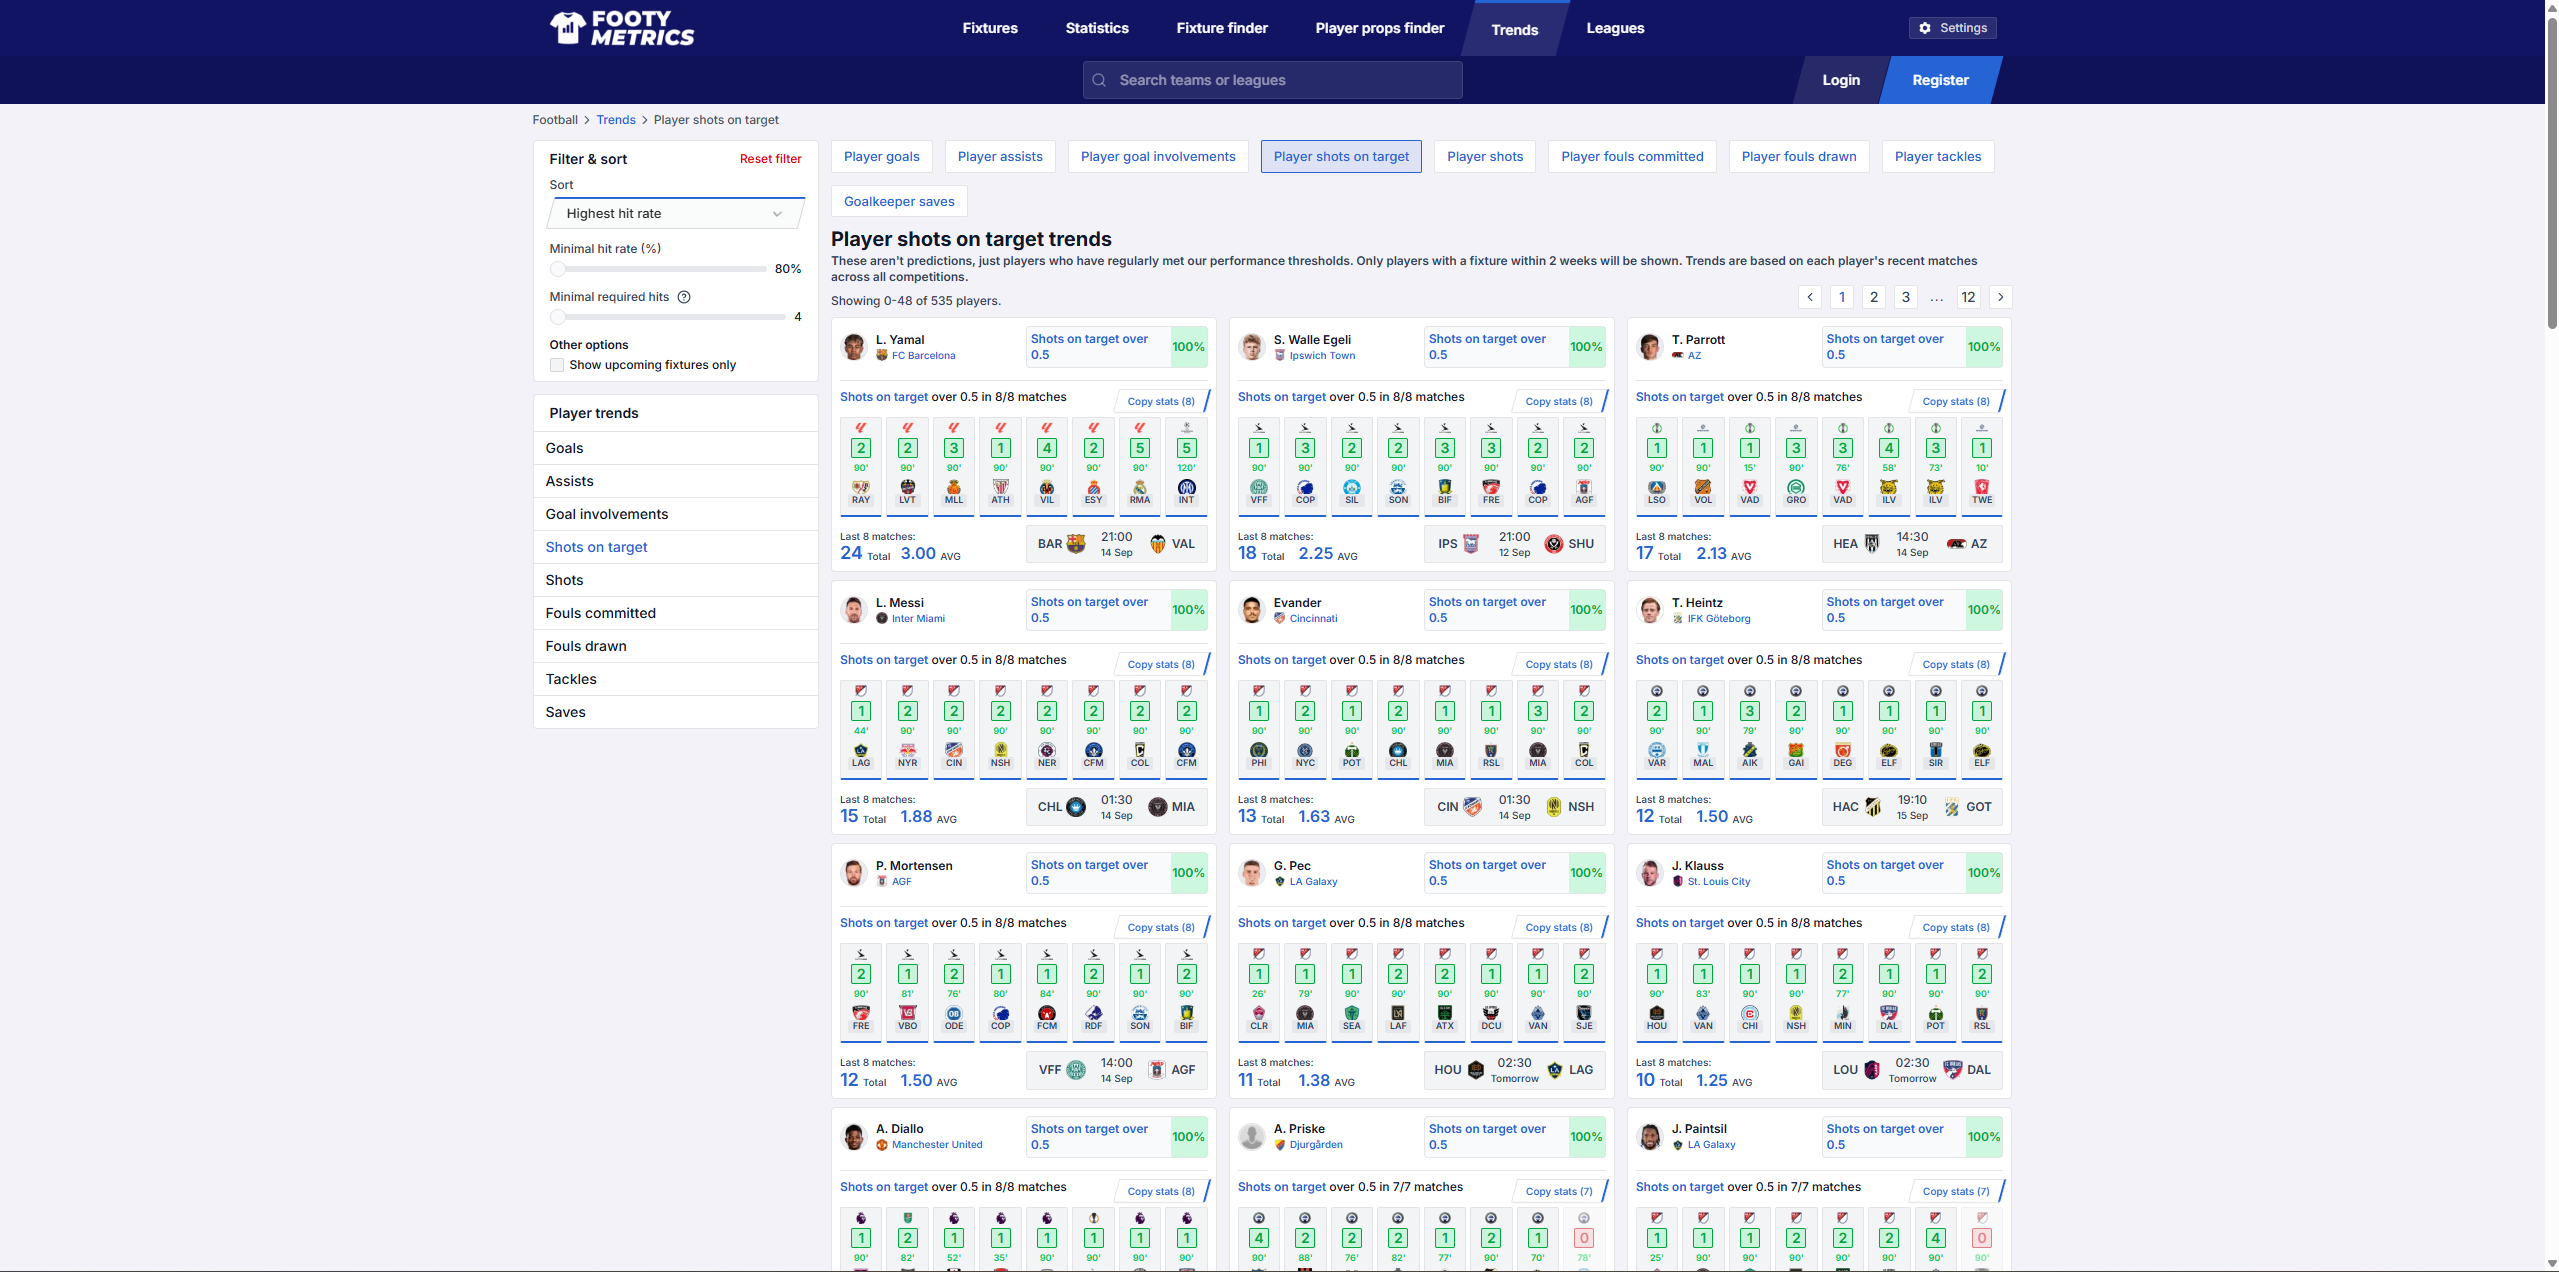Switch to Player fouls drawn tab
This screenshot has width=2559, height=1272.
click(x=1799, y=156)
